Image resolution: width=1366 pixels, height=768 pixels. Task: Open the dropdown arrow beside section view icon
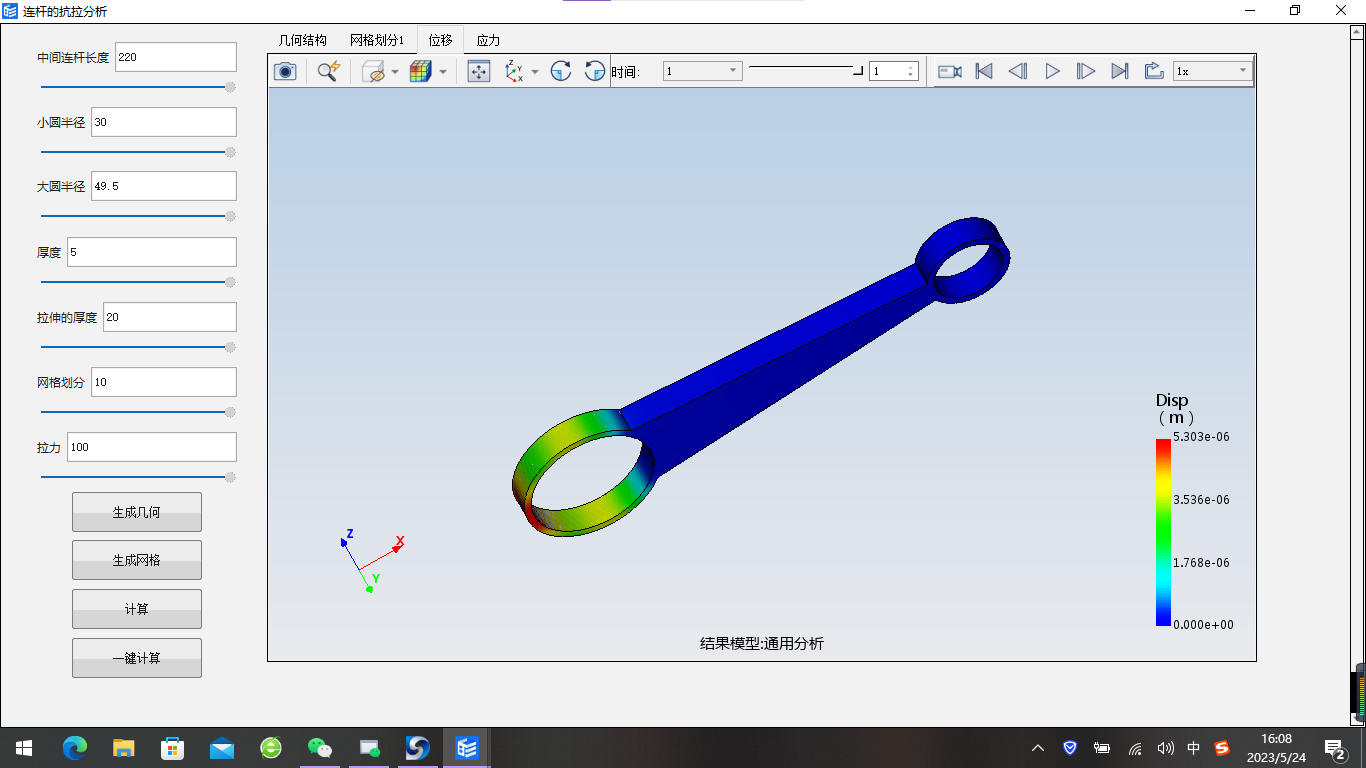pyautogui.click(x=395, y=72)
